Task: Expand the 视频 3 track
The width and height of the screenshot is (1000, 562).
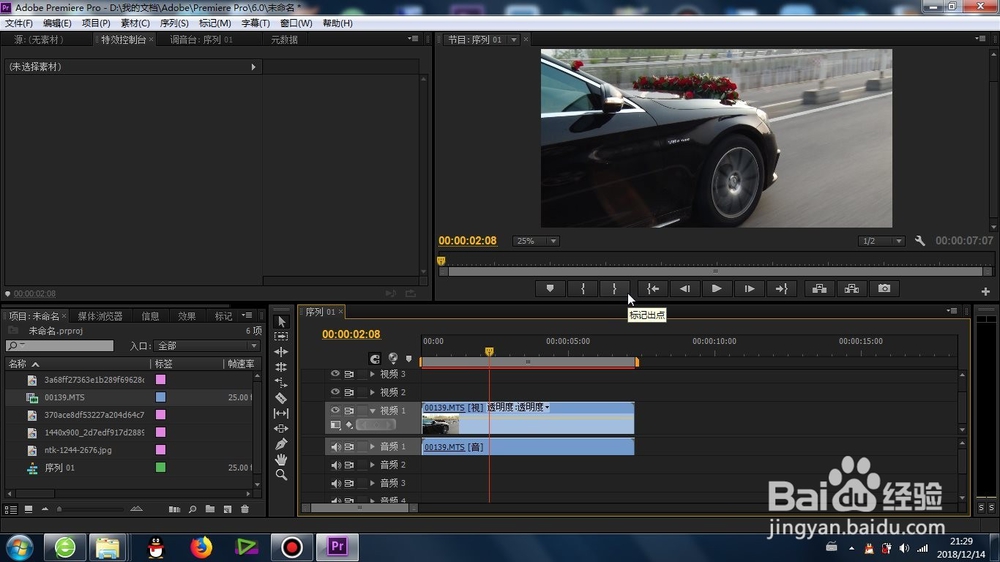Action: pos(372,374)
